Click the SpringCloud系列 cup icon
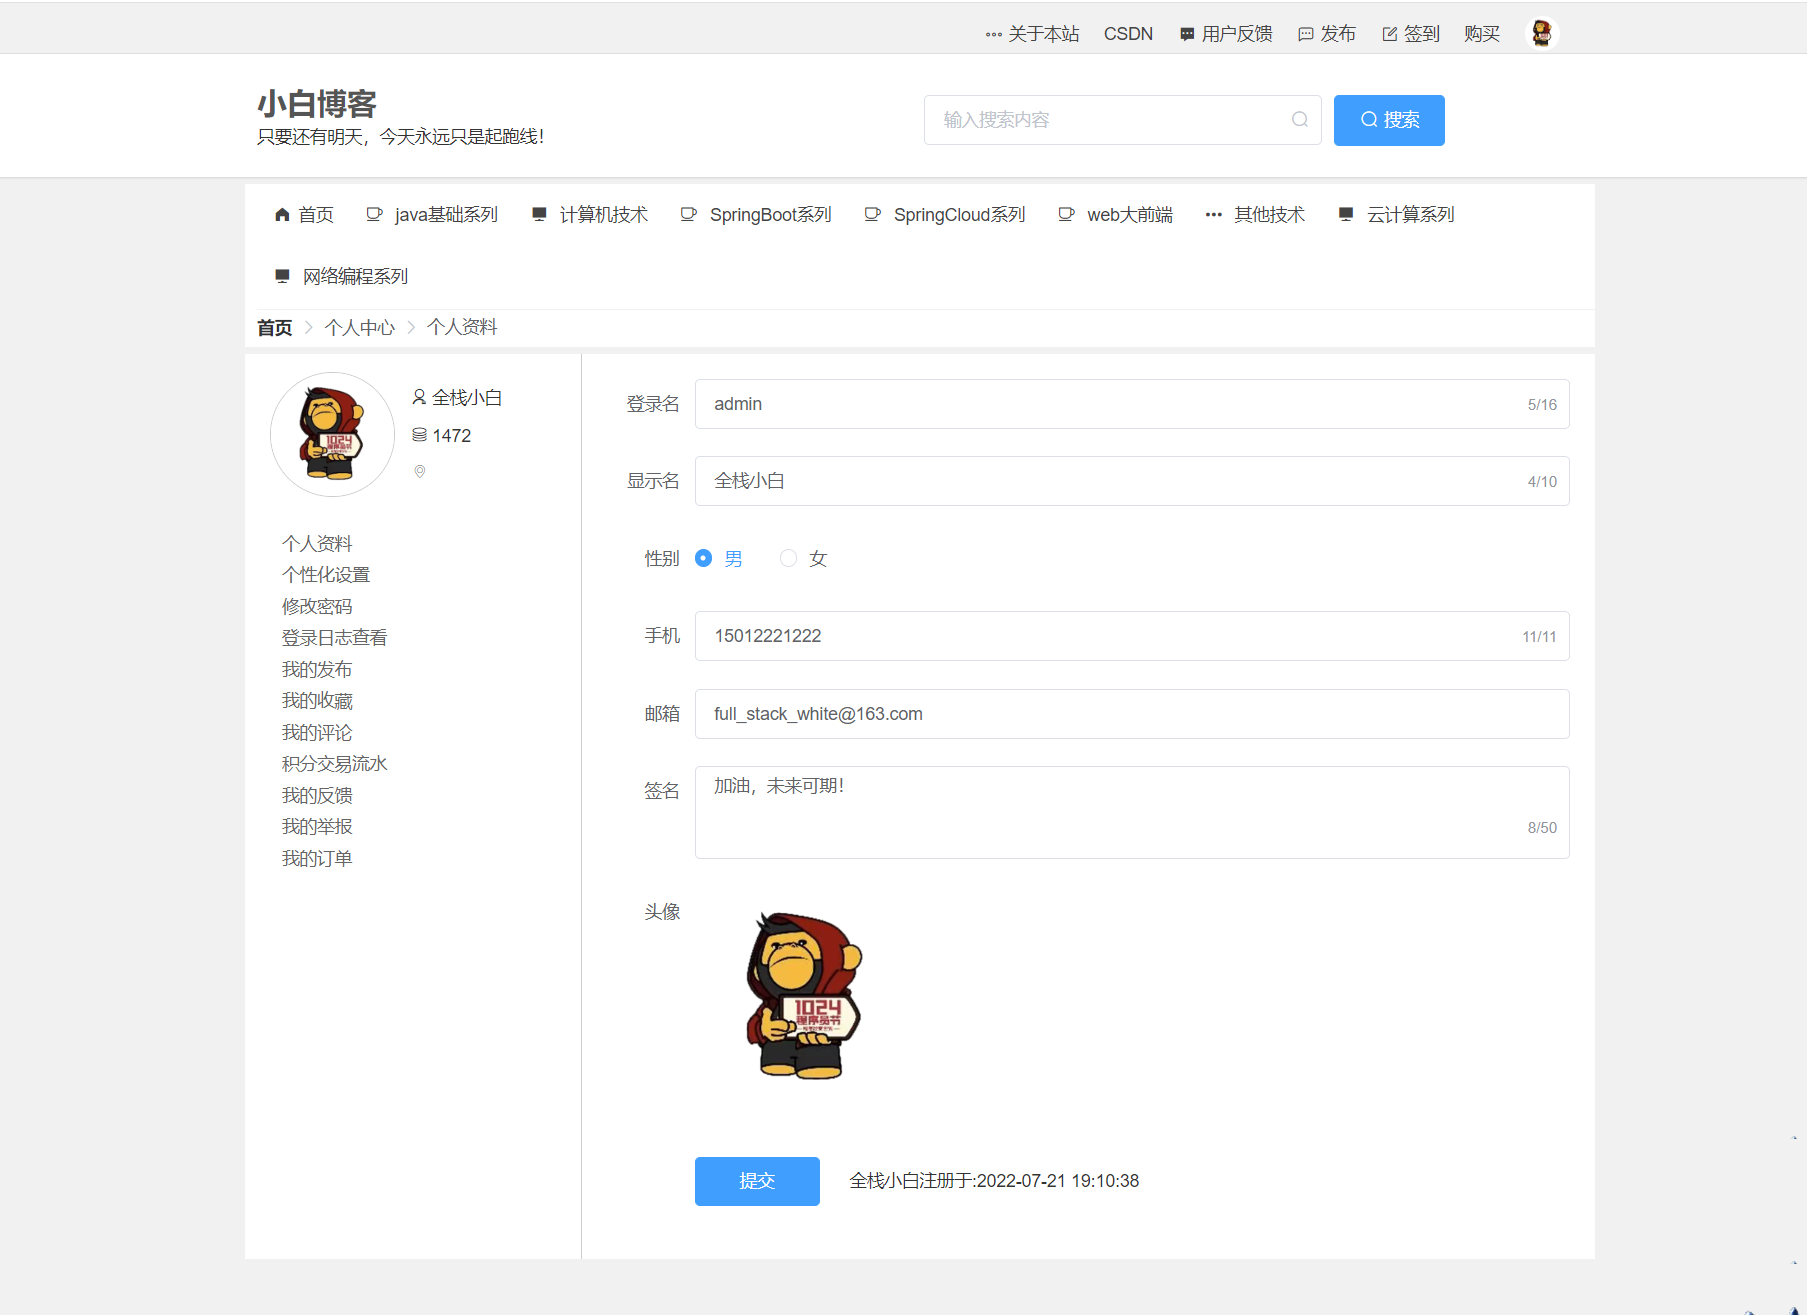The image size is (1807, 1315). (872, 214)
